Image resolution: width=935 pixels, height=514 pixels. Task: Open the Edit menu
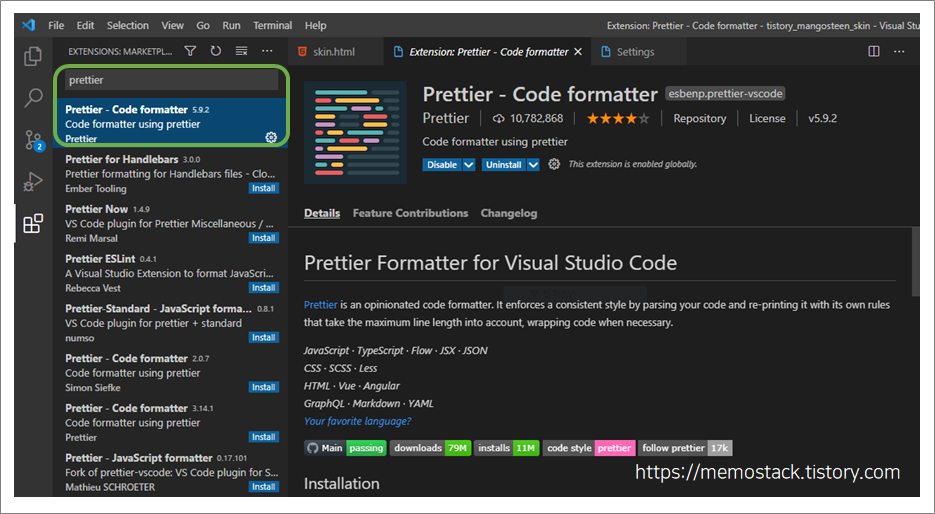pos(85,25)
